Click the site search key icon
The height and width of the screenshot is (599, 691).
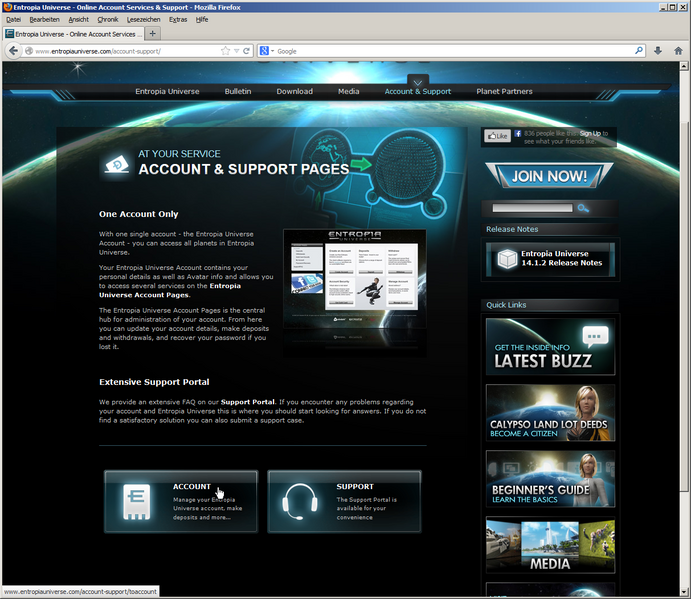(x=583, y=208)
